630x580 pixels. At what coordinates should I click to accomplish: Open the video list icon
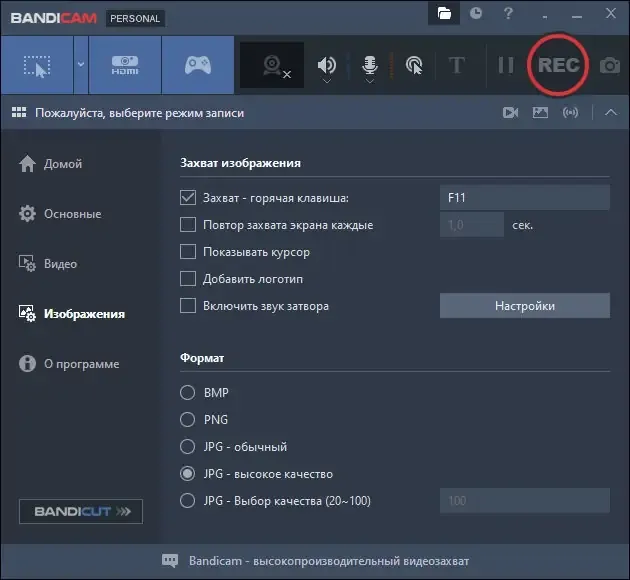510,112
